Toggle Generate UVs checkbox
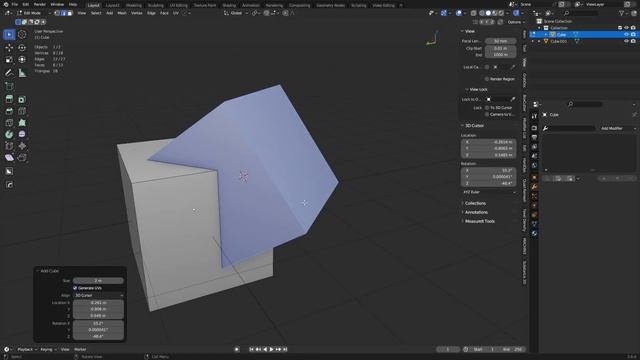640x360 pixels. point(75,288)
